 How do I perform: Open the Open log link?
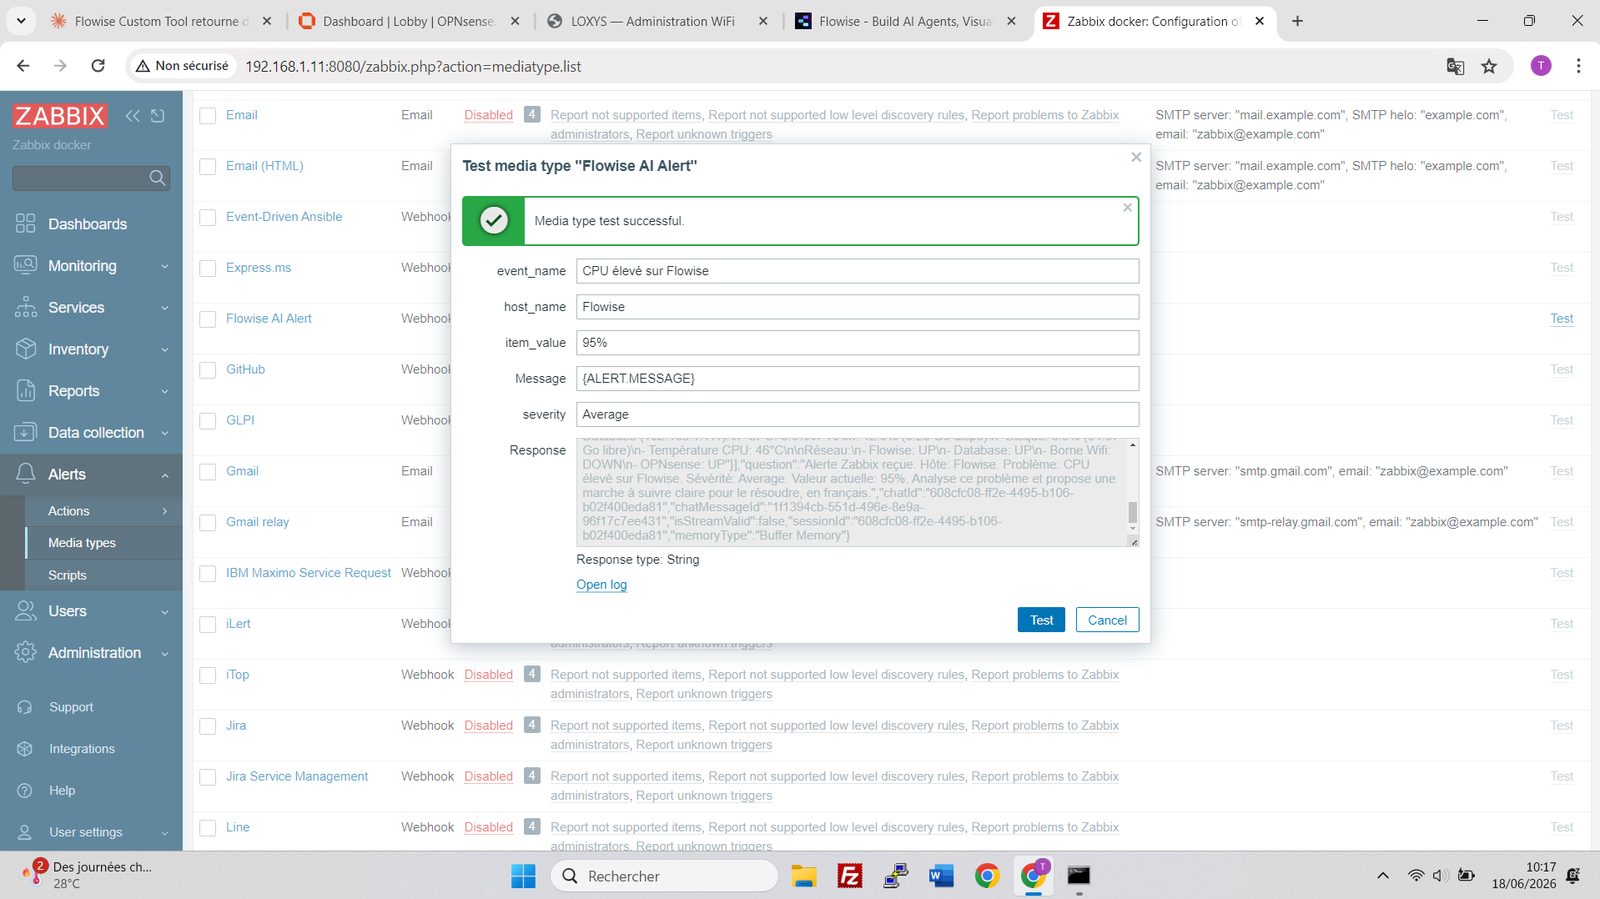601,585
